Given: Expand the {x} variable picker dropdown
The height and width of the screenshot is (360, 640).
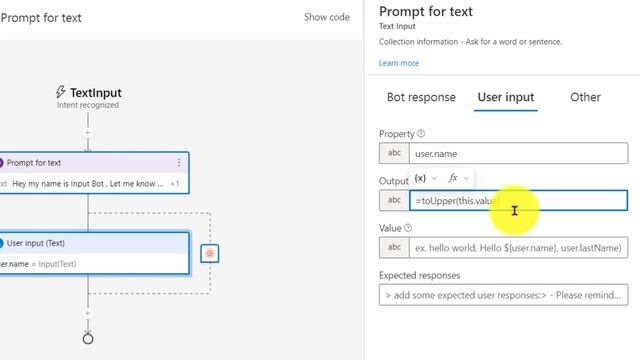Looking at the screenshot, I should pos(426,178).
